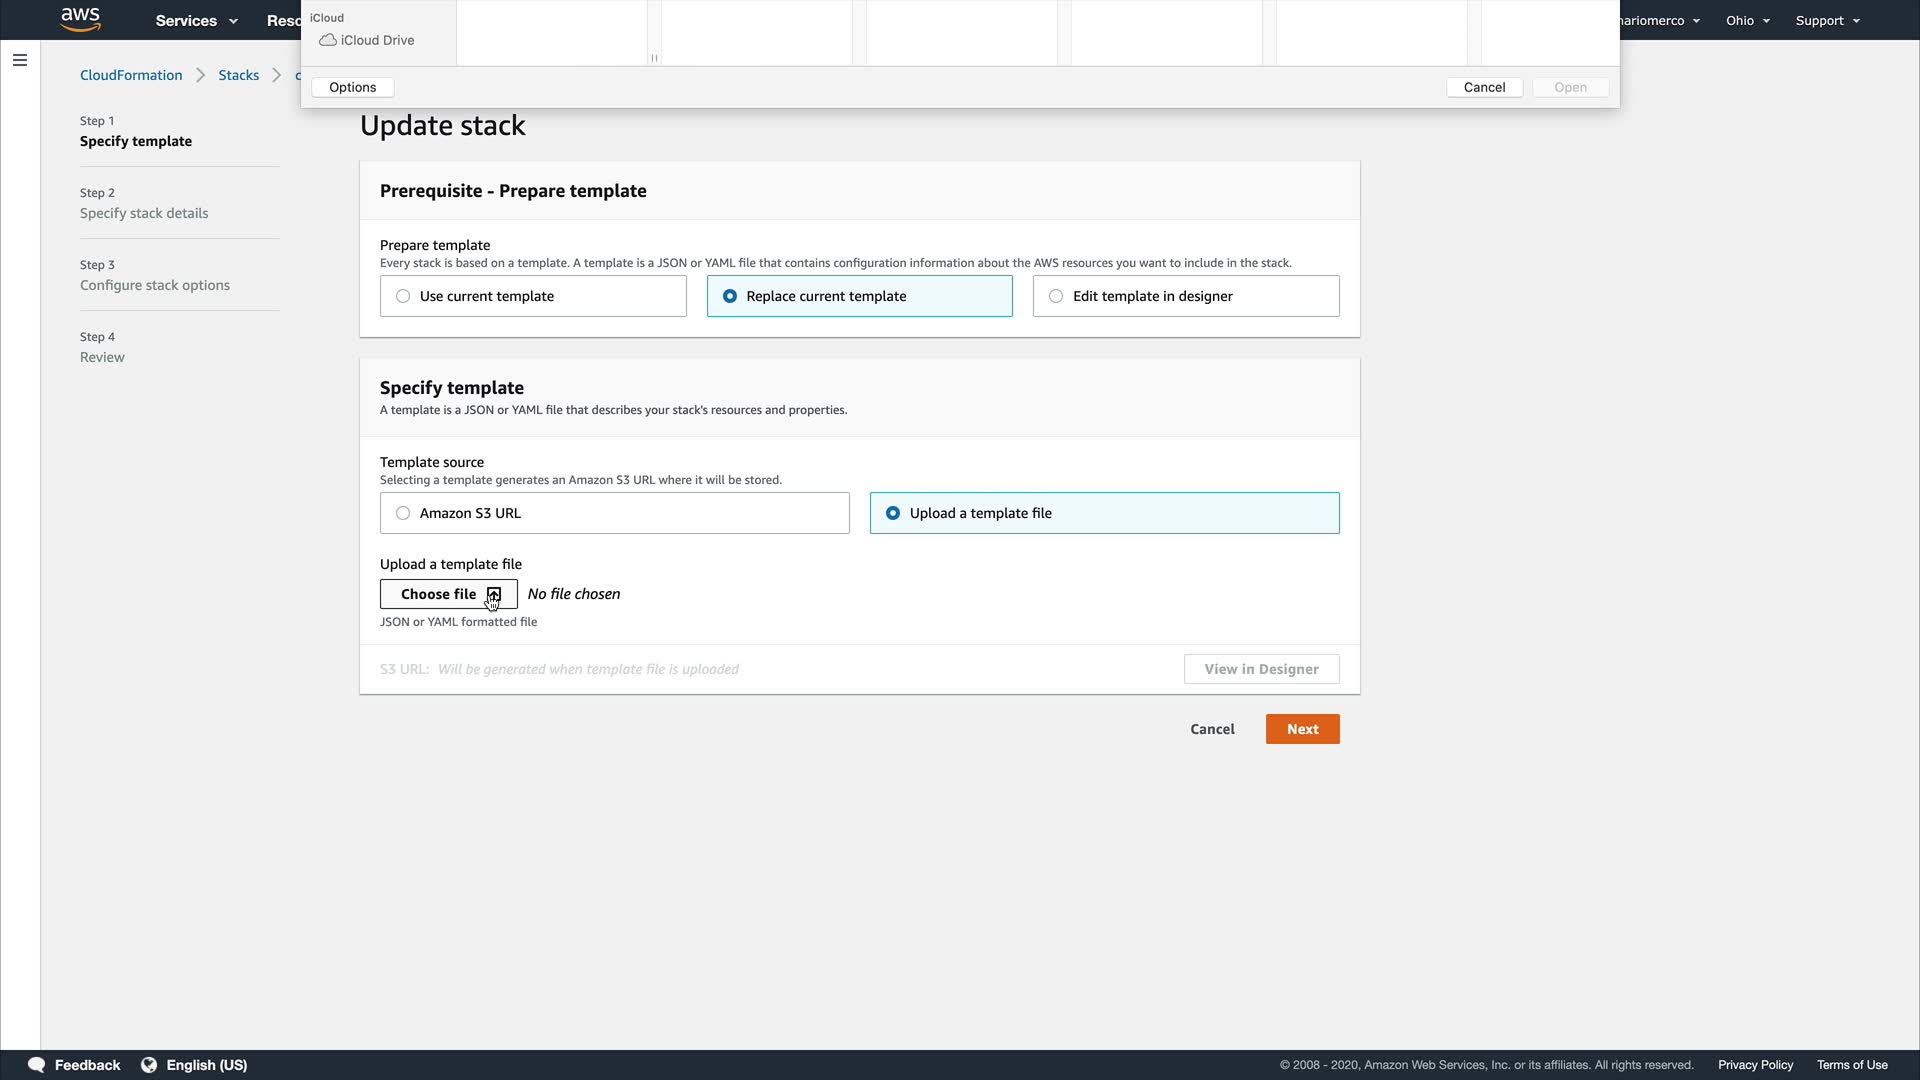Click Options in the file dialog
The height and width of the screenshot is (1080, 1920).
352,87
